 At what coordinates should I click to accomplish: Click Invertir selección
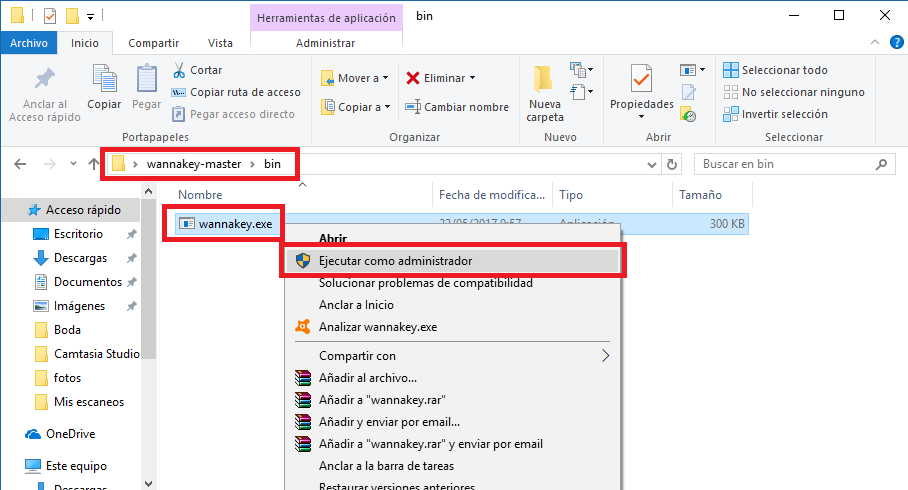(775, 114)
